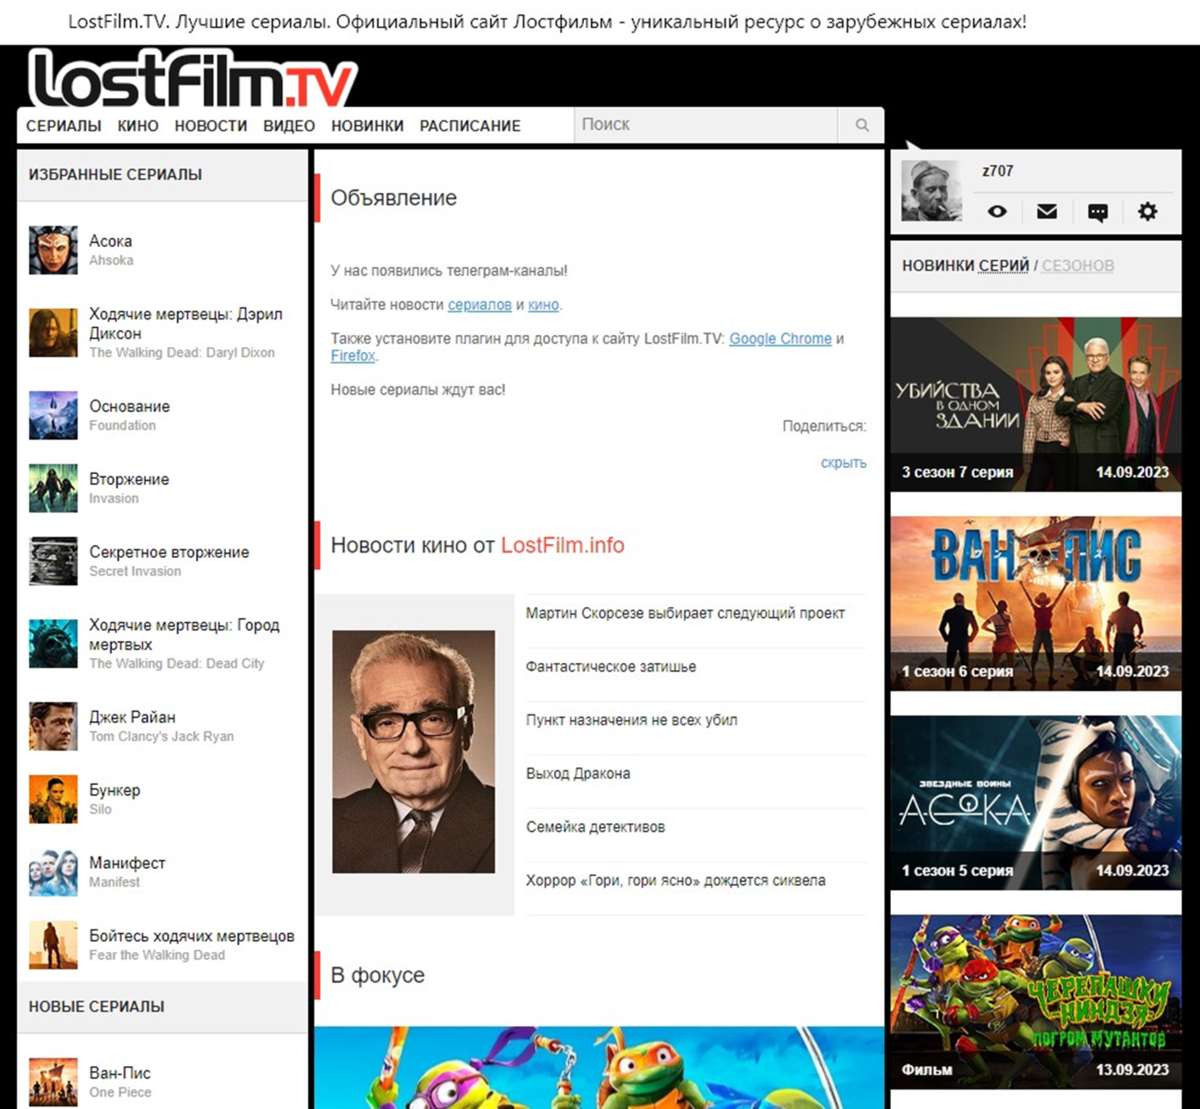Screen dimensions: 1200x1109
Task: Click the z707 user avatar
Action: point(931,191)
